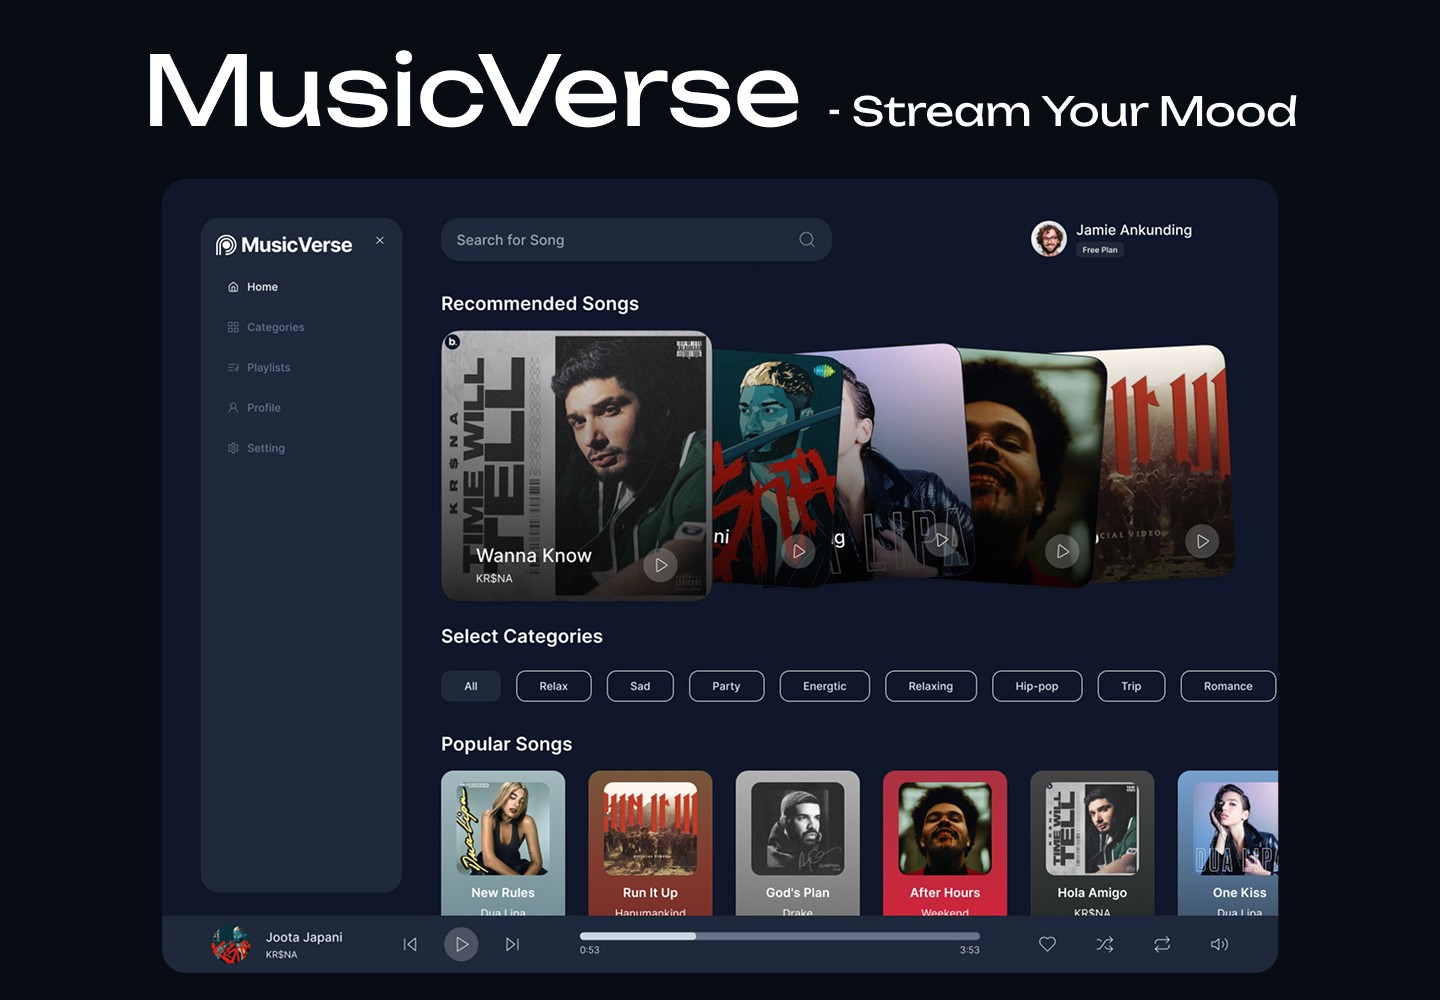
Task: Toggle shuffle mode
Action: click(1105, 944)
